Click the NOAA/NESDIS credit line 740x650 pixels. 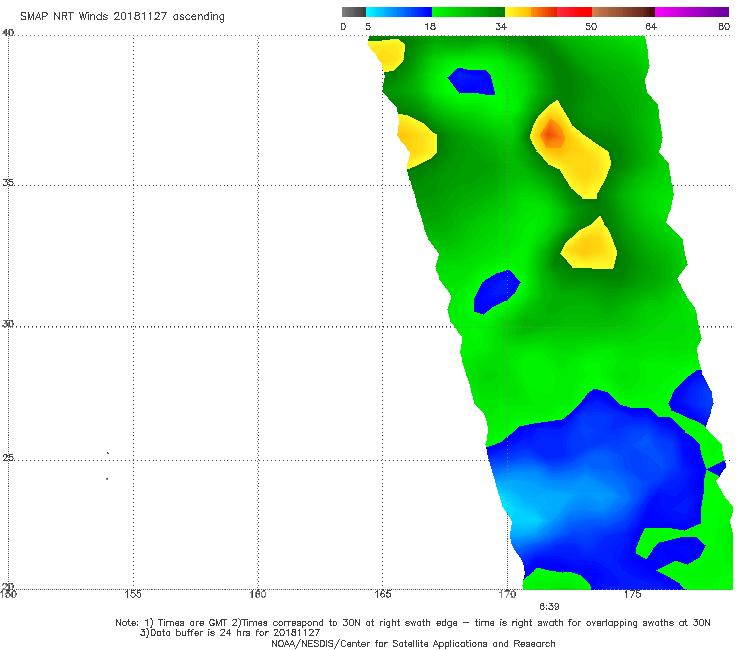point(413,644)
